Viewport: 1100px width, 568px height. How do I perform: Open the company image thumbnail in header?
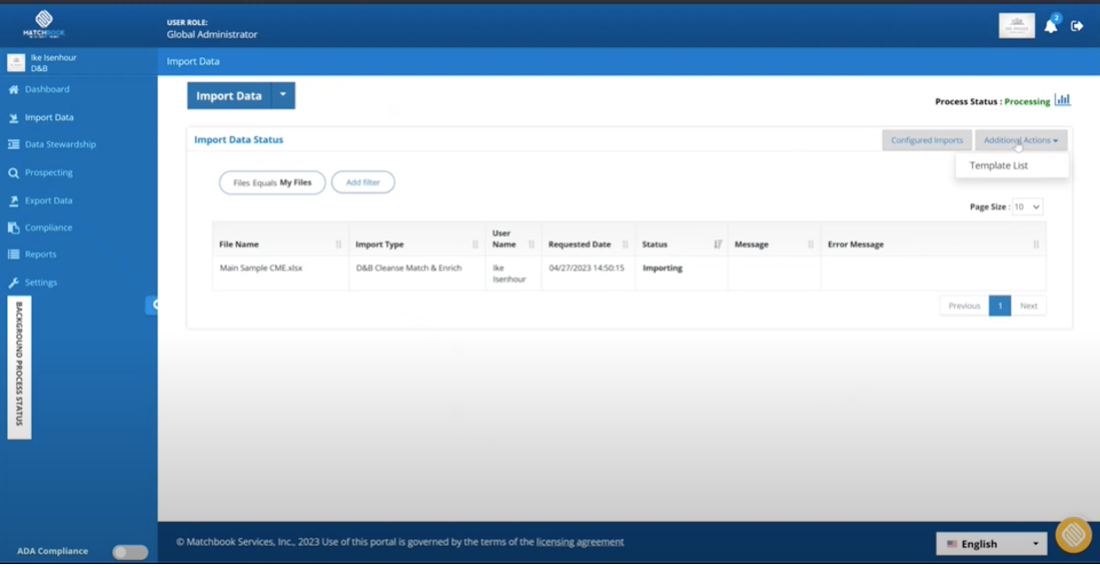pyautogui.click(x=1017, y=26)
